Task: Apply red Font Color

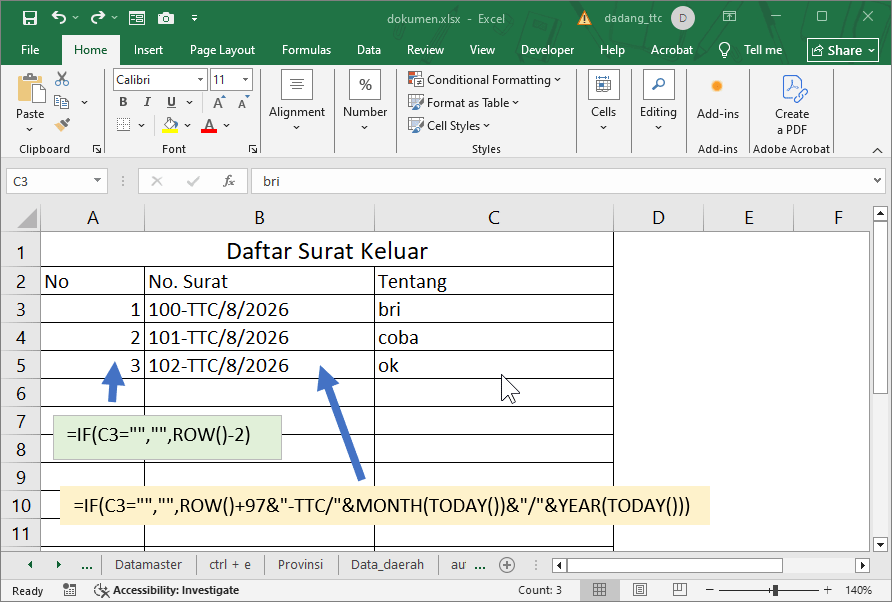Action: [209, 125]
